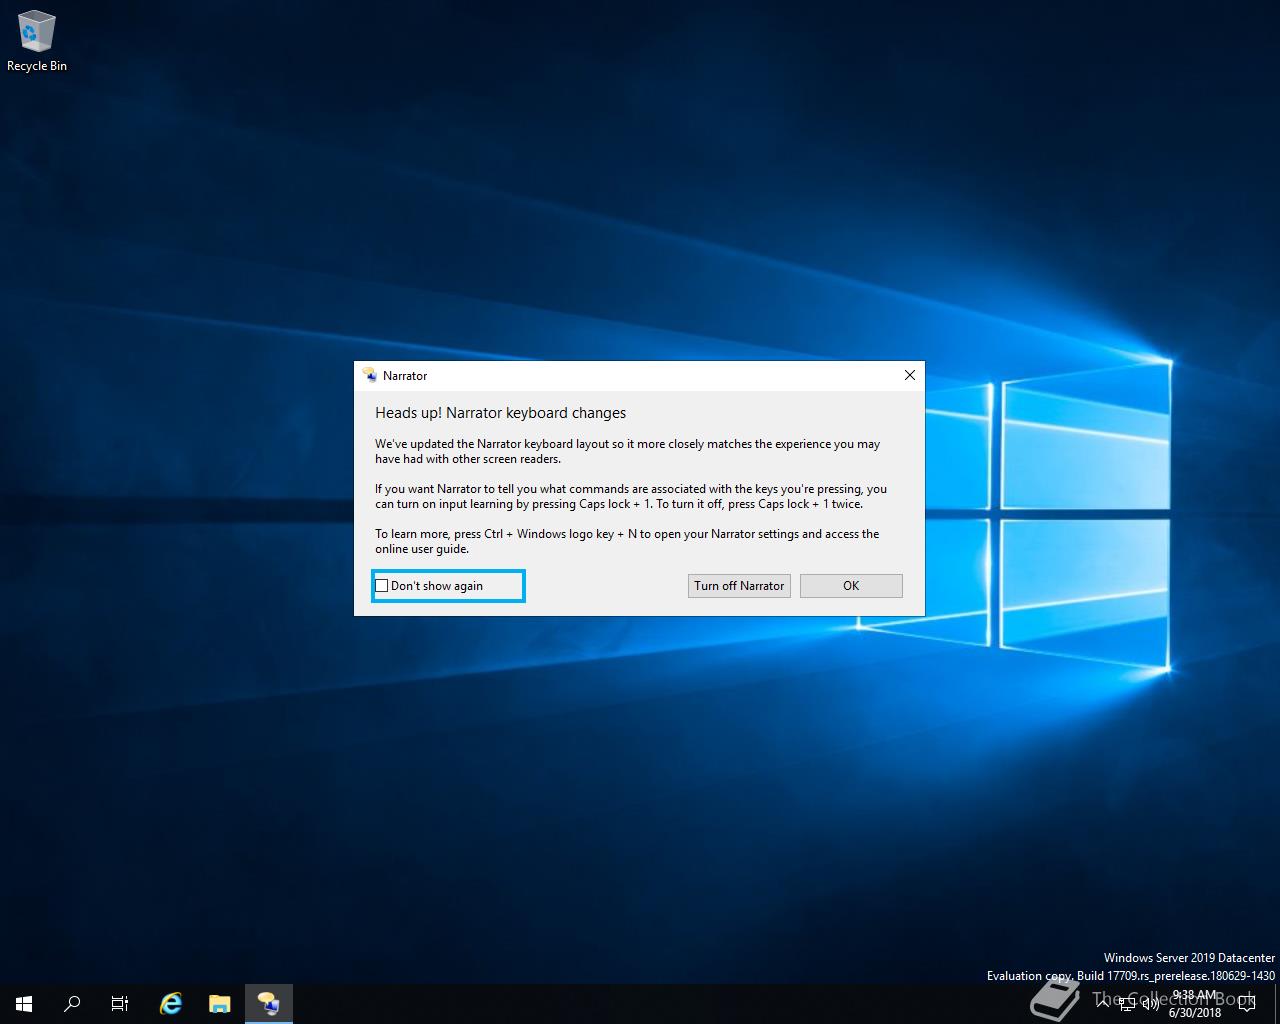
Task: Confirm the Narrator dialog with OK
Action: pos(851,586)
